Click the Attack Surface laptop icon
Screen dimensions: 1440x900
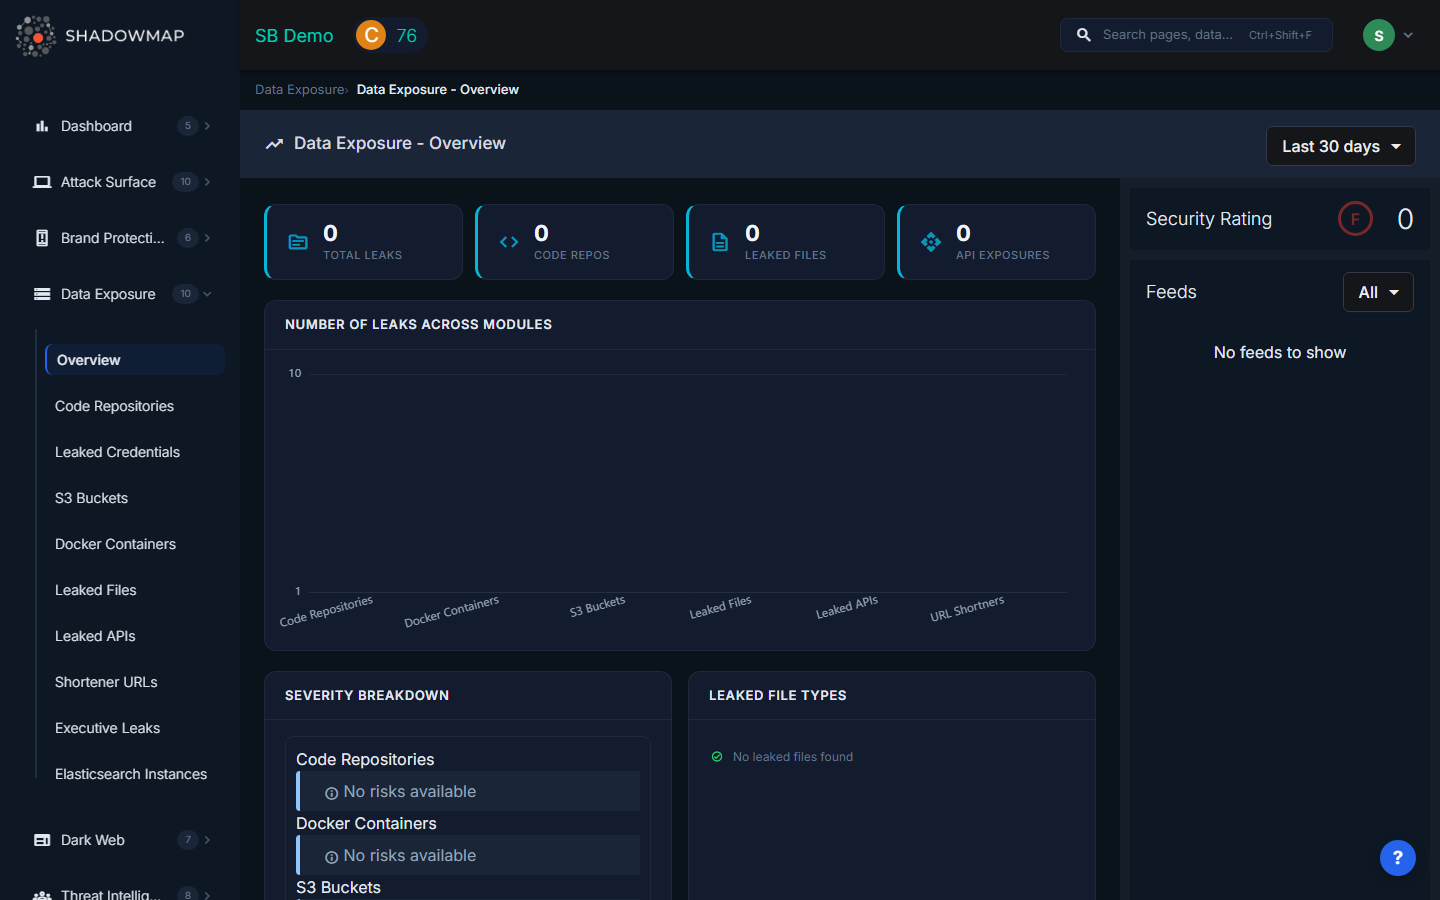tap(41, 182)
